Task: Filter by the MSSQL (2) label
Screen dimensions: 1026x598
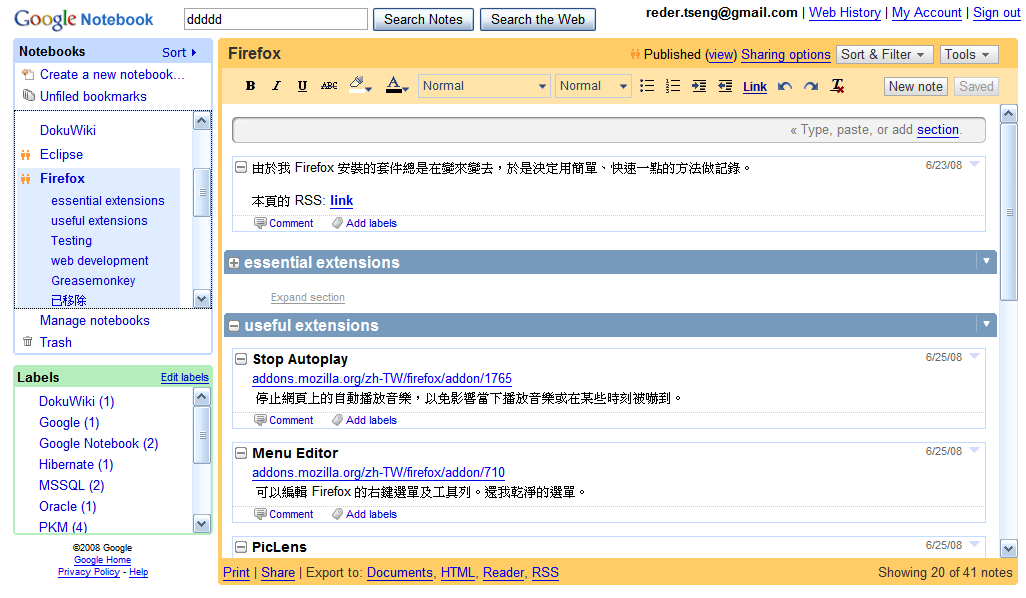Action: 71,485
